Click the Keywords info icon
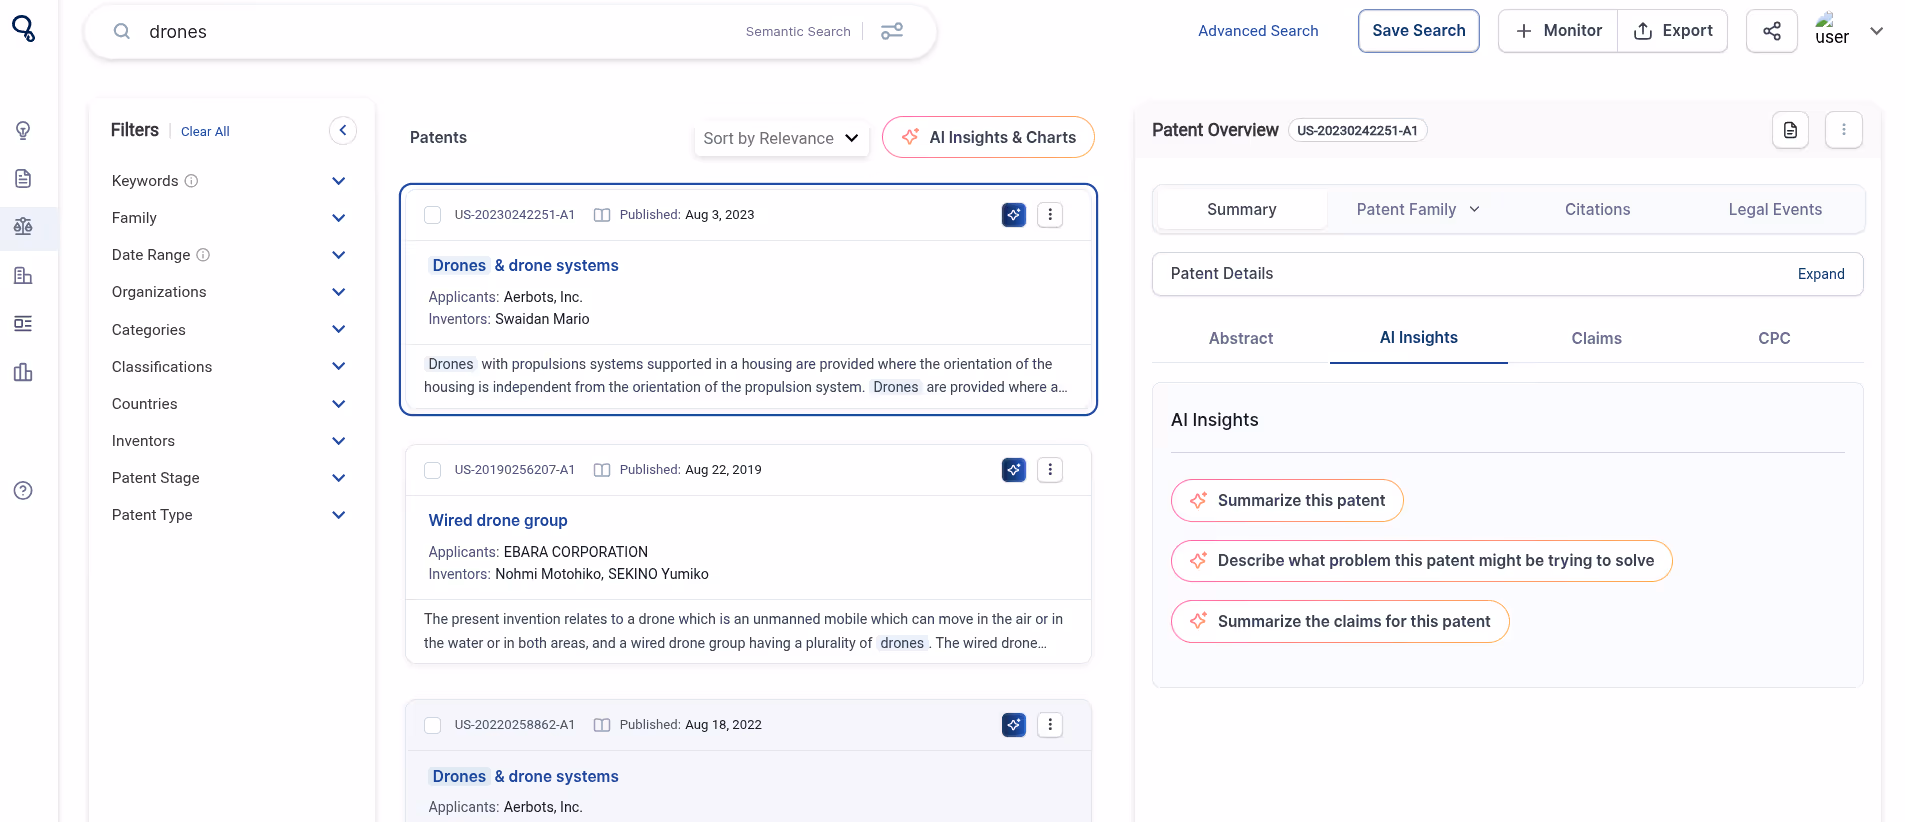 click(191, 181)
